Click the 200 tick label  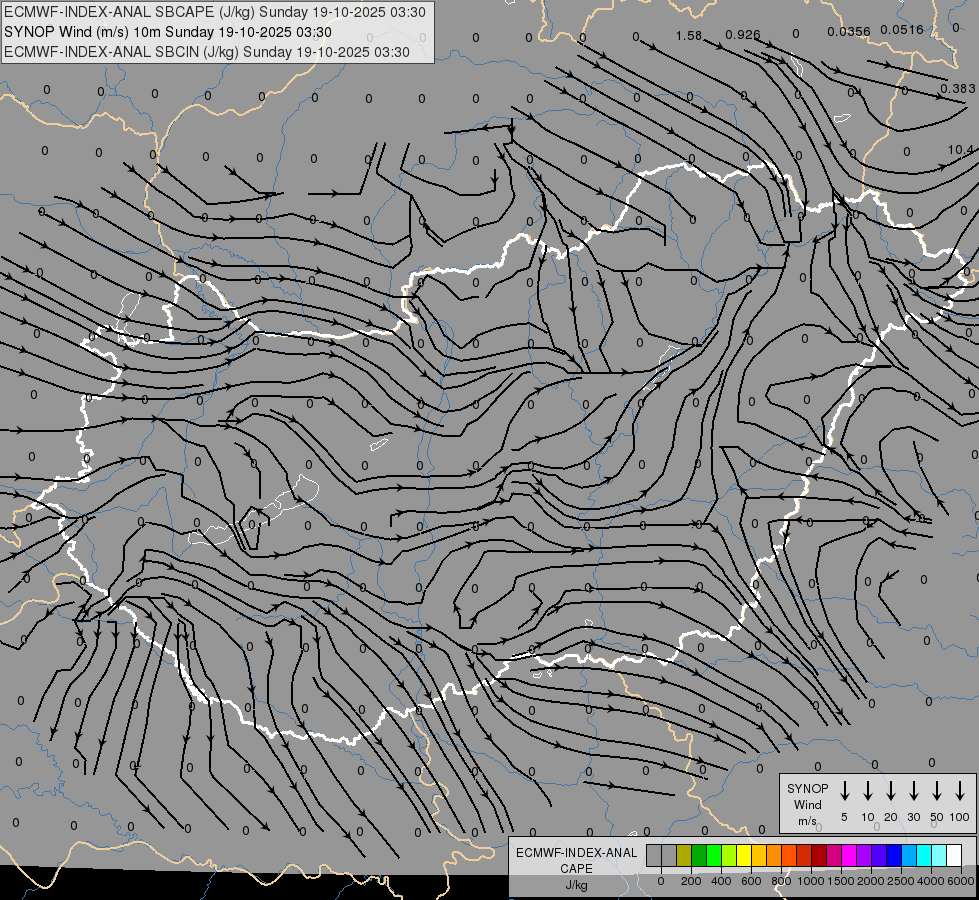(691, 881)
